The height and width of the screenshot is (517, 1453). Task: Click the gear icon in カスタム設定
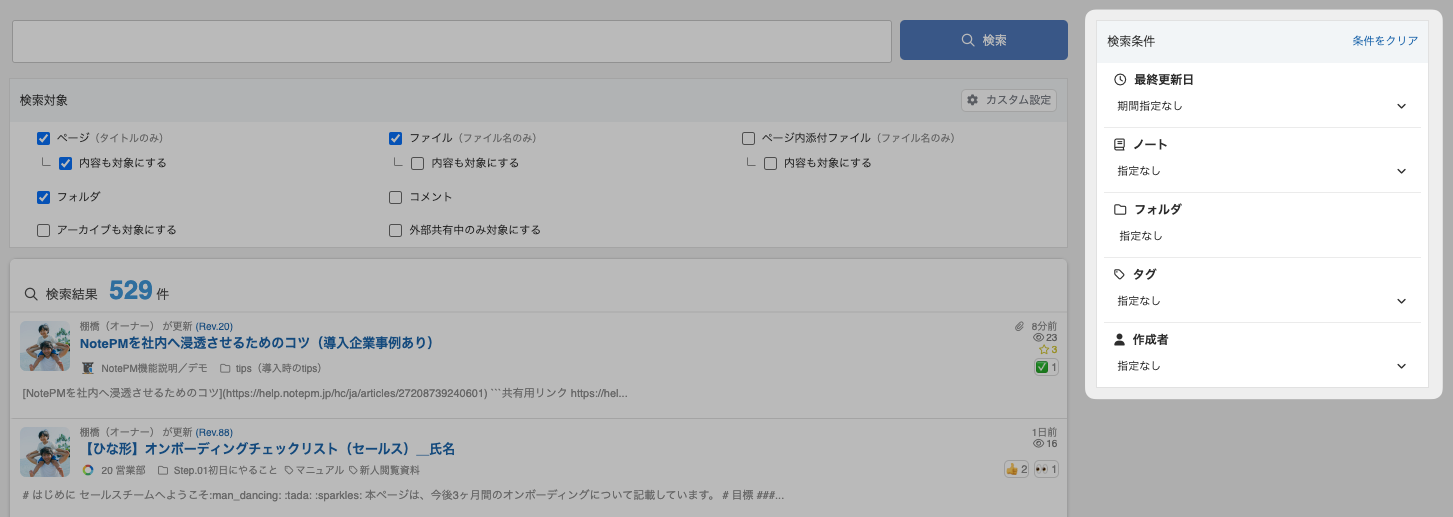(x=973, y=100)
